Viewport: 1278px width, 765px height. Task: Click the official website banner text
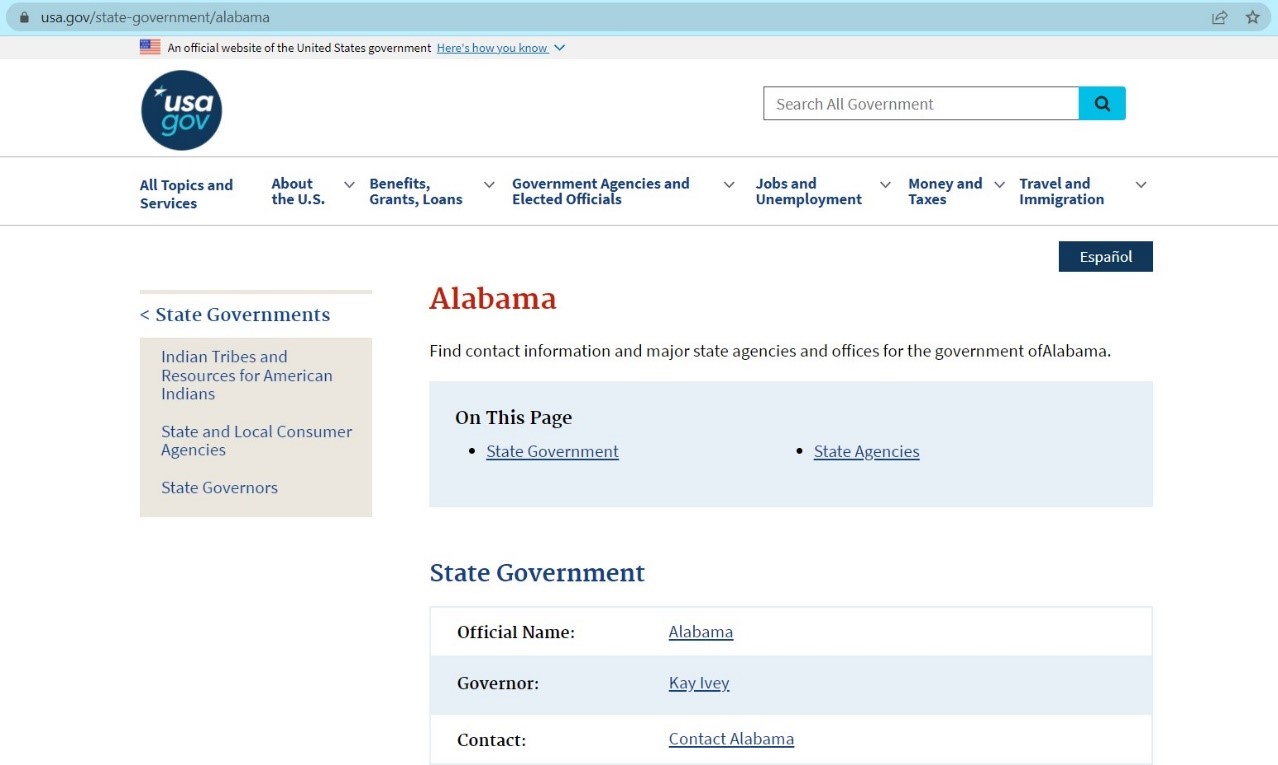coord(299,48)
